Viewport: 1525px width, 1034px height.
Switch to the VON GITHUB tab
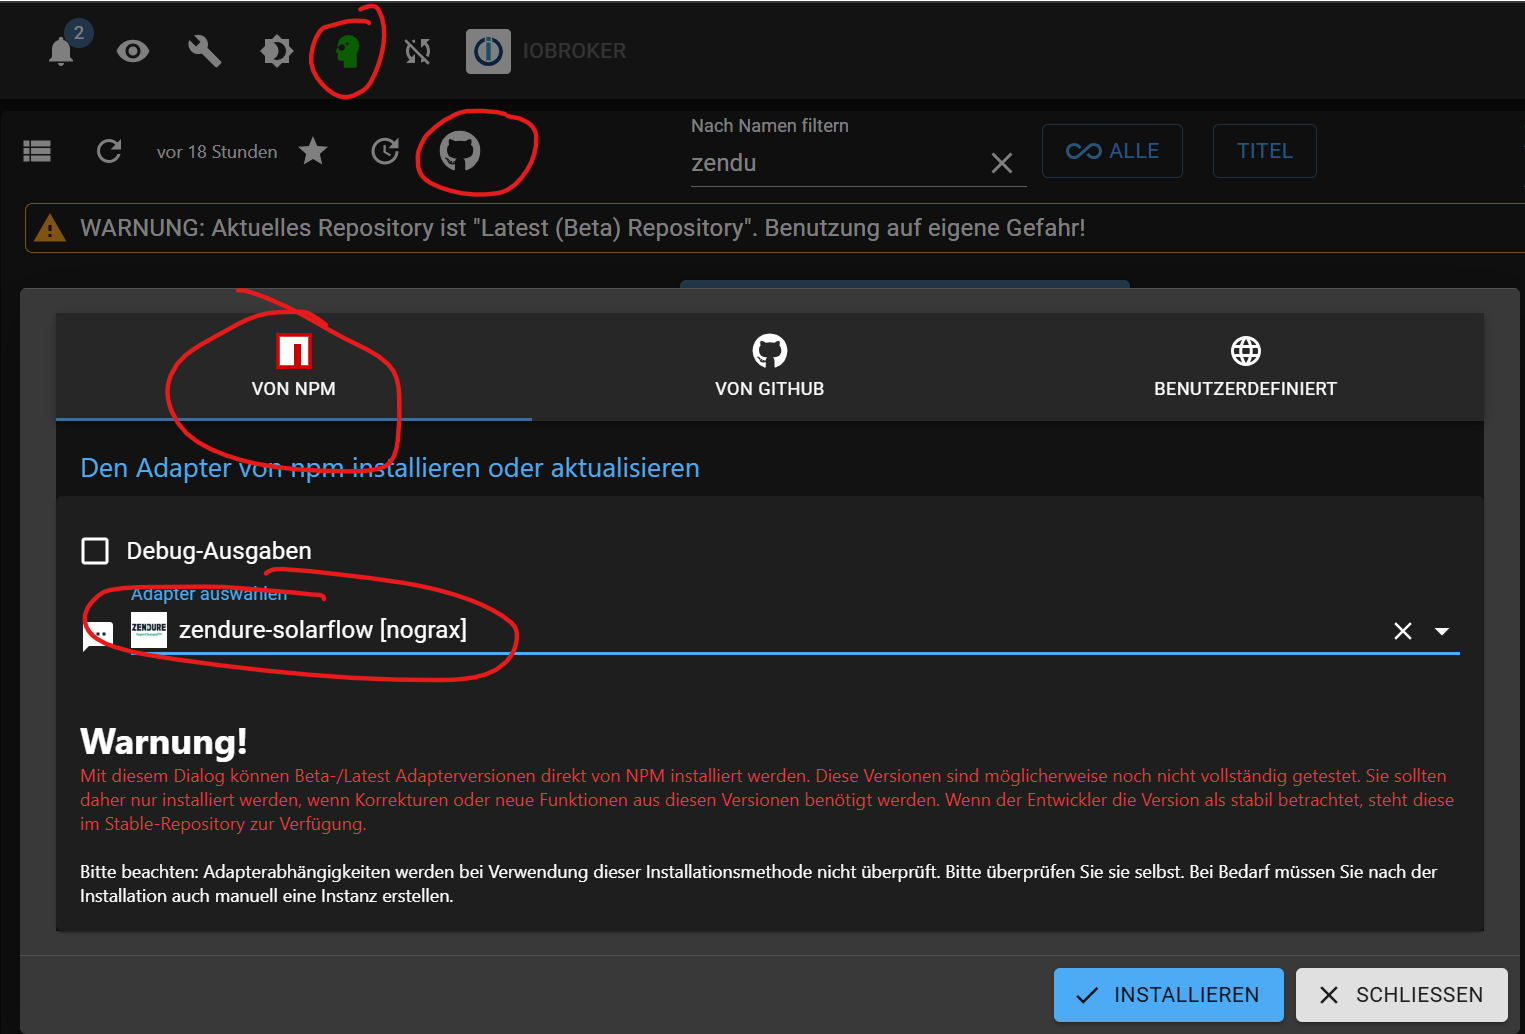point(770,366)
